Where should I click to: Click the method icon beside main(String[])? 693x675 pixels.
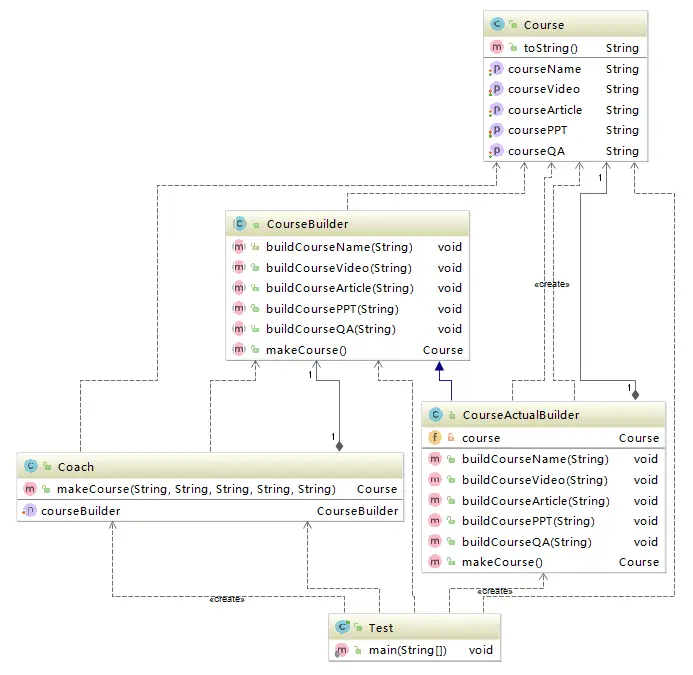[341, 650]
